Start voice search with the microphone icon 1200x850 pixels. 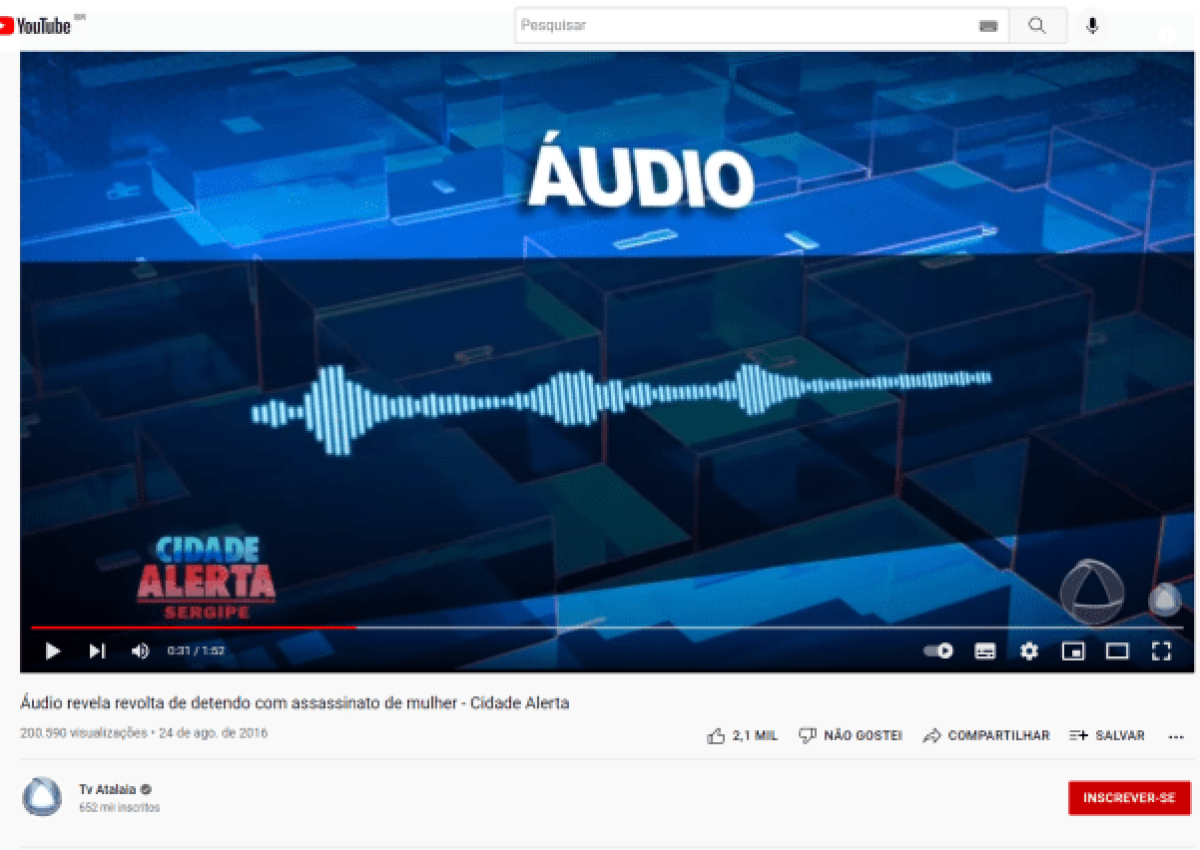pyautogui.click(x=1092, y=25)
